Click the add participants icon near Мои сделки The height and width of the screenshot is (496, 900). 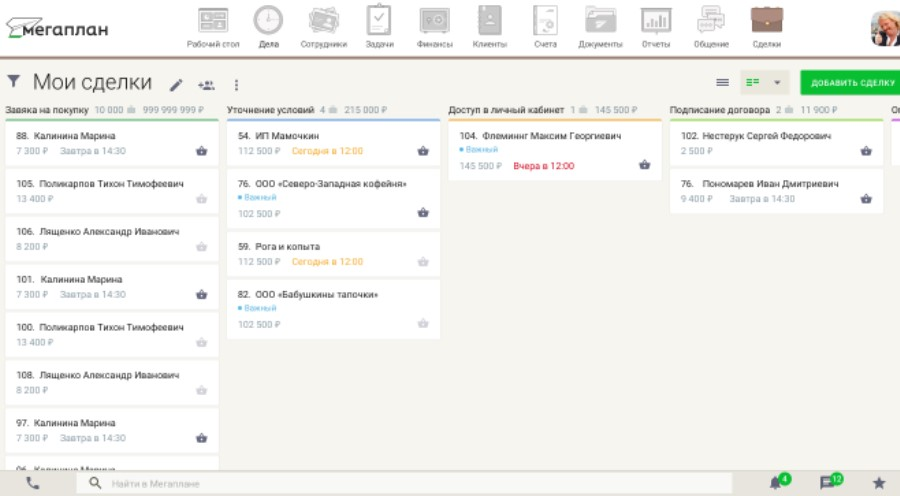pyautogui.click(x=206, y=85)
